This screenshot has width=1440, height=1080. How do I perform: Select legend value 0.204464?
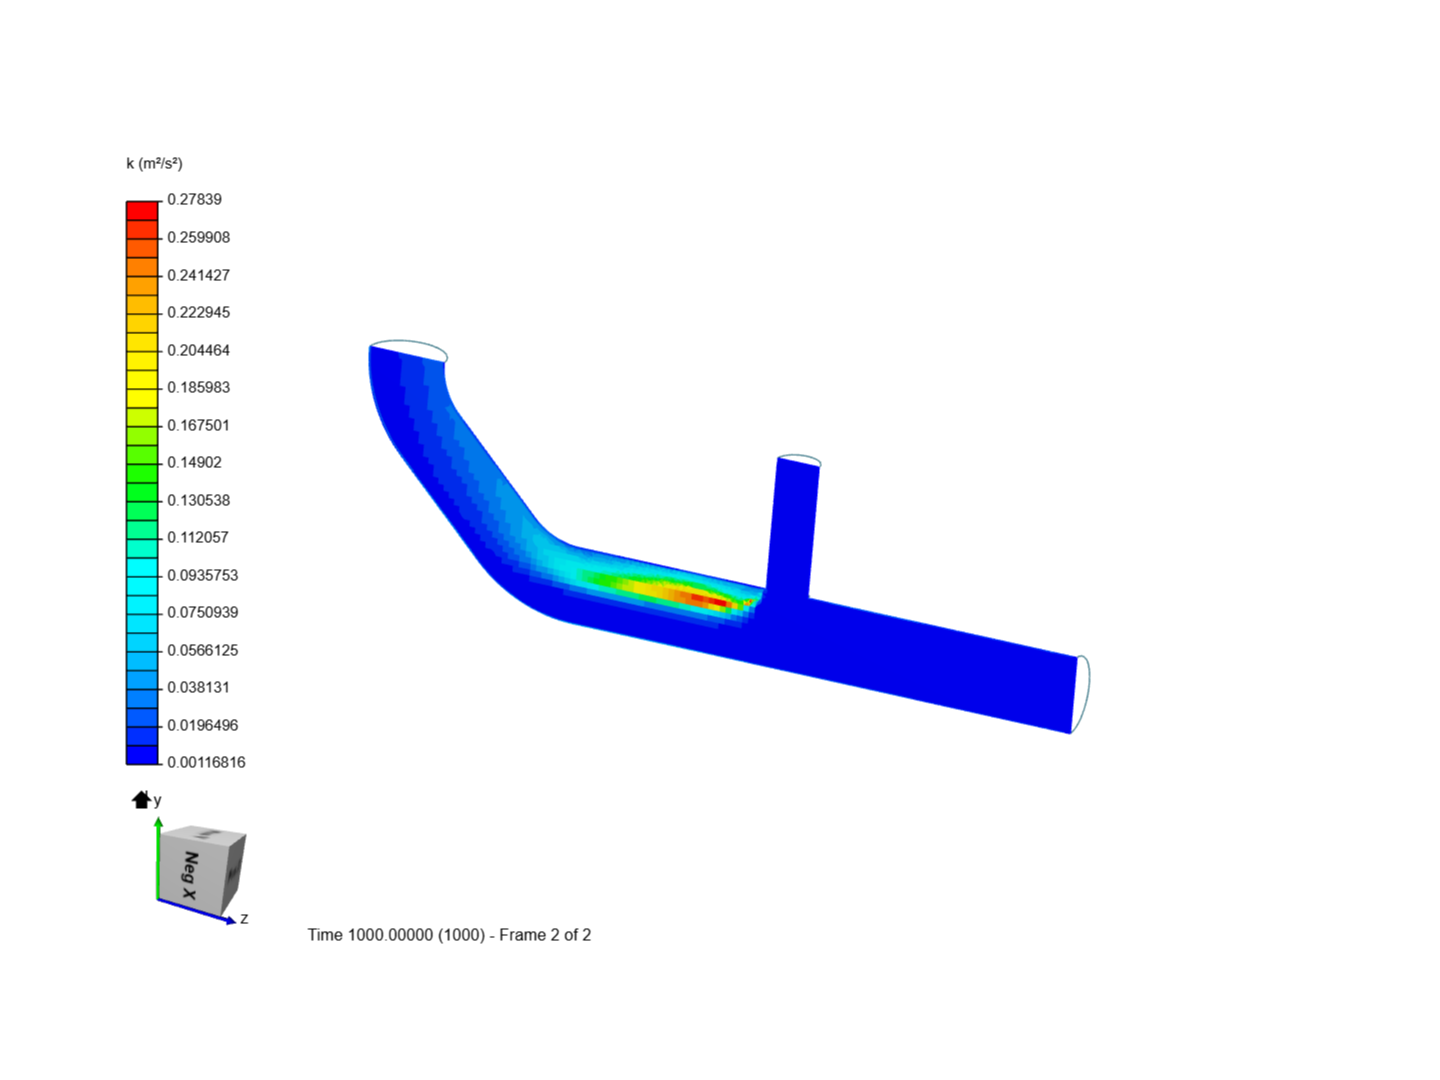[198, 350]
